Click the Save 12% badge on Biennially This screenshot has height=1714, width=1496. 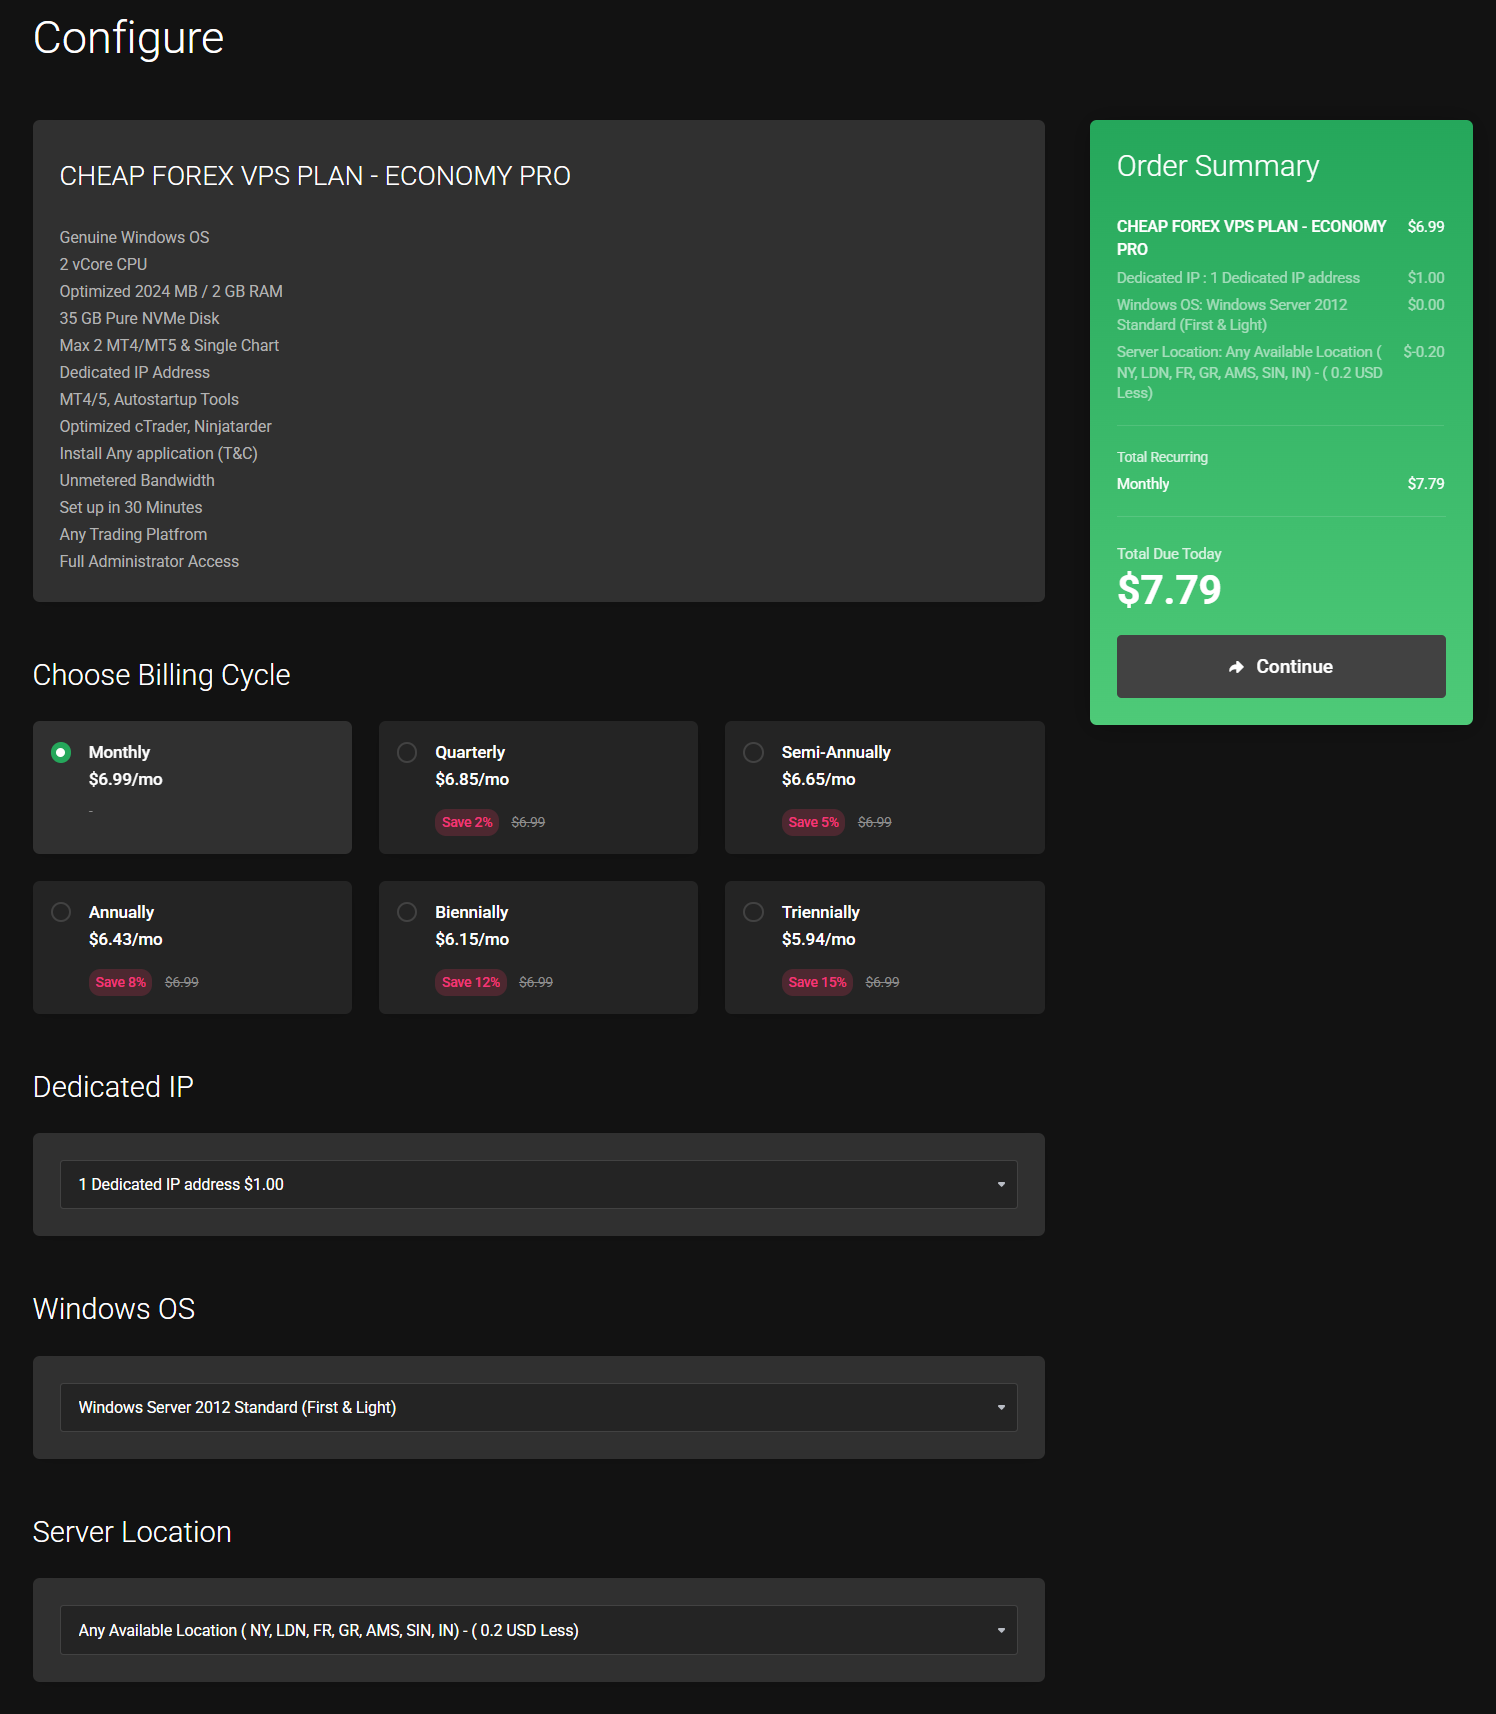pyautogui.click(x=471, y=982)
